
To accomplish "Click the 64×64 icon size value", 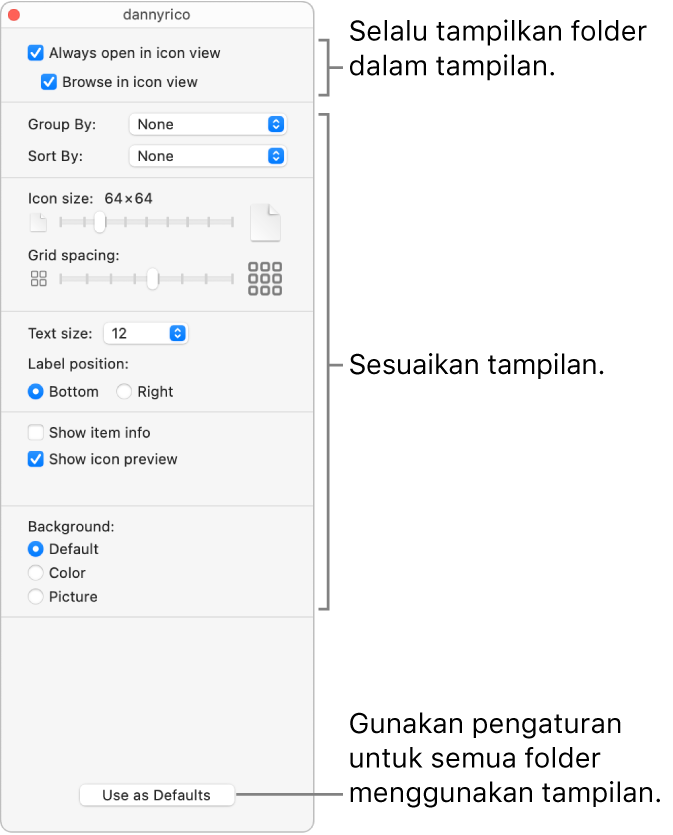I will click(x=128, y=199).
